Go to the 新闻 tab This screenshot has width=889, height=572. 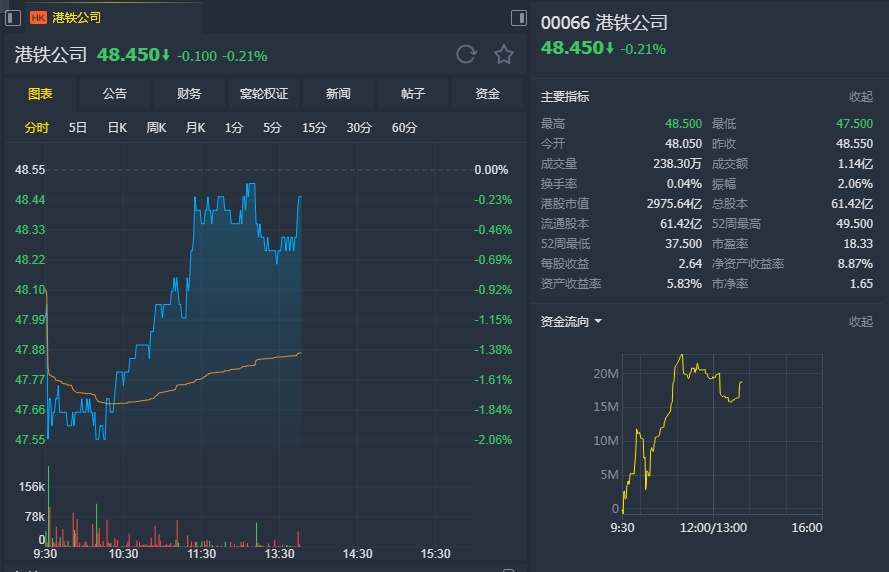pos(338,94)
